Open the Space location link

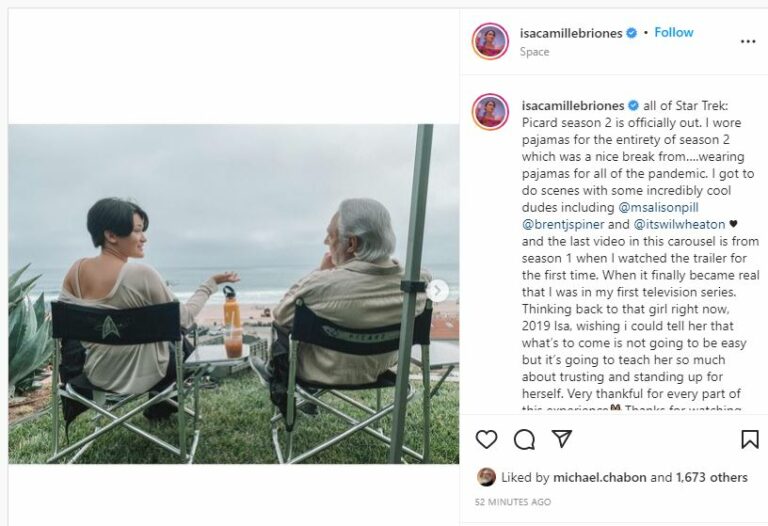click(534, 52)
